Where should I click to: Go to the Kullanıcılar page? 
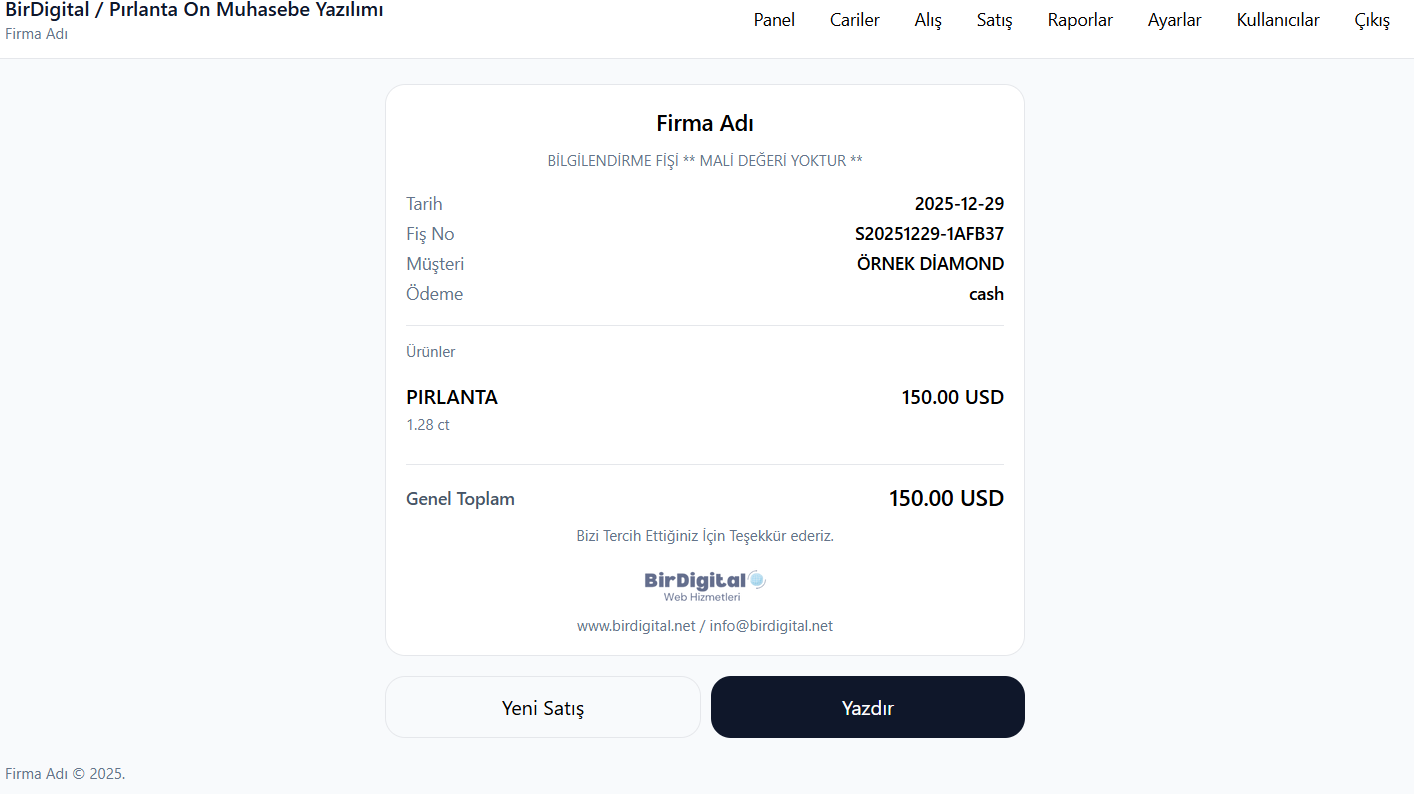(x=1278, y=20)
